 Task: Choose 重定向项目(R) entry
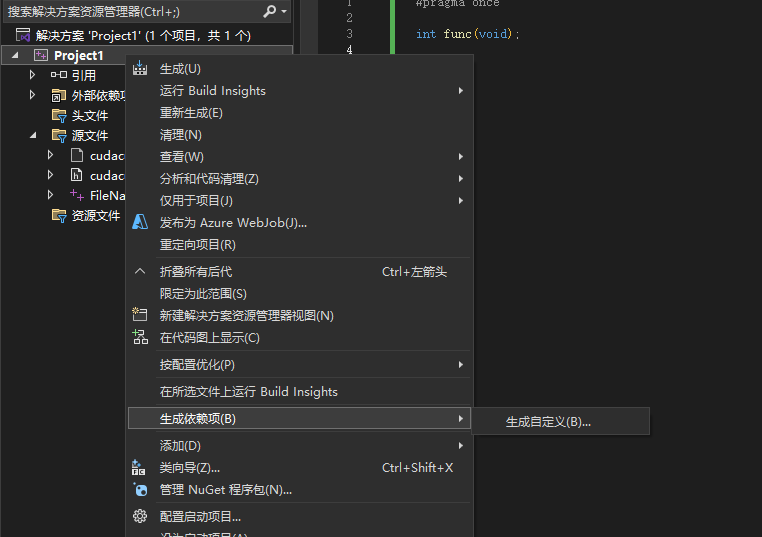coord(299,244)
